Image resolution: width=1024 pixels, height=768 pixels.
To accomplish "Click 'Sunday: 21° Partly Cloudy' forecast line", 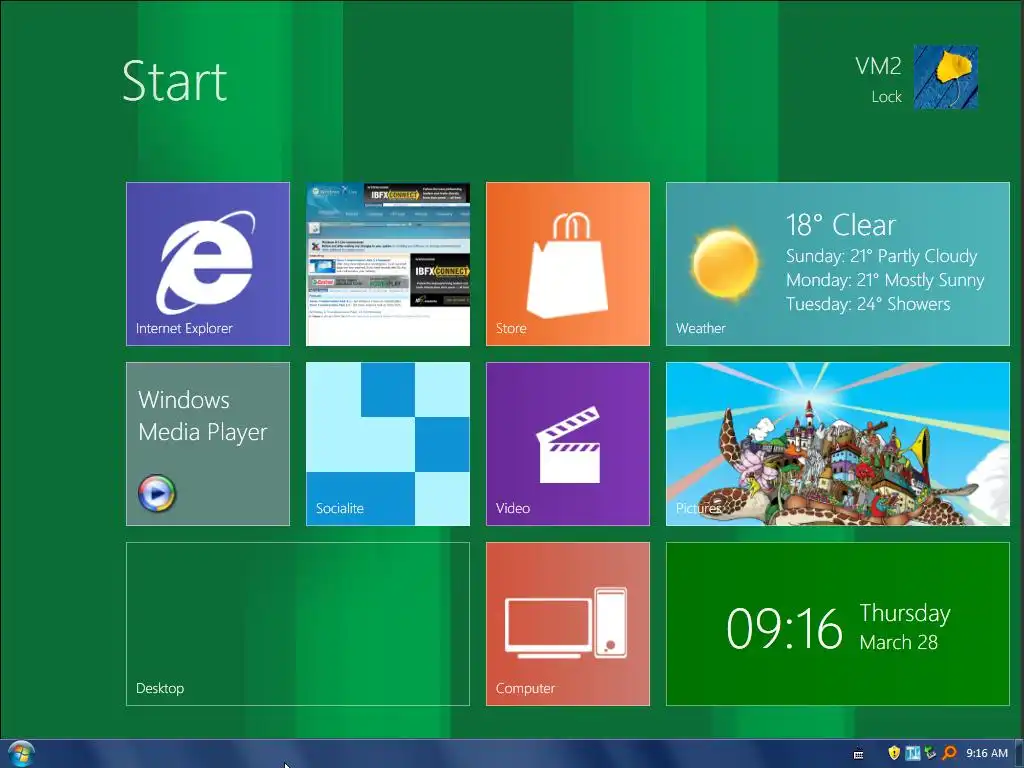I will coord(882,256).
